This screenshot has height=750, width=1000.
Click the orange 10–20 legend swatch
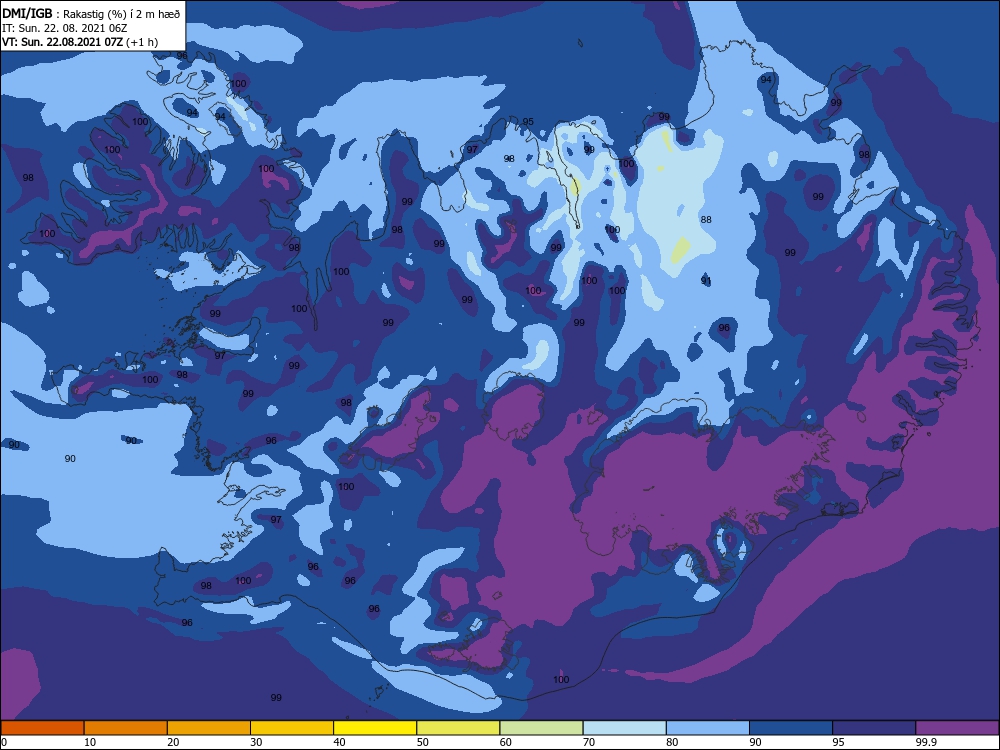pyautogui.click(x=126, y=728)
